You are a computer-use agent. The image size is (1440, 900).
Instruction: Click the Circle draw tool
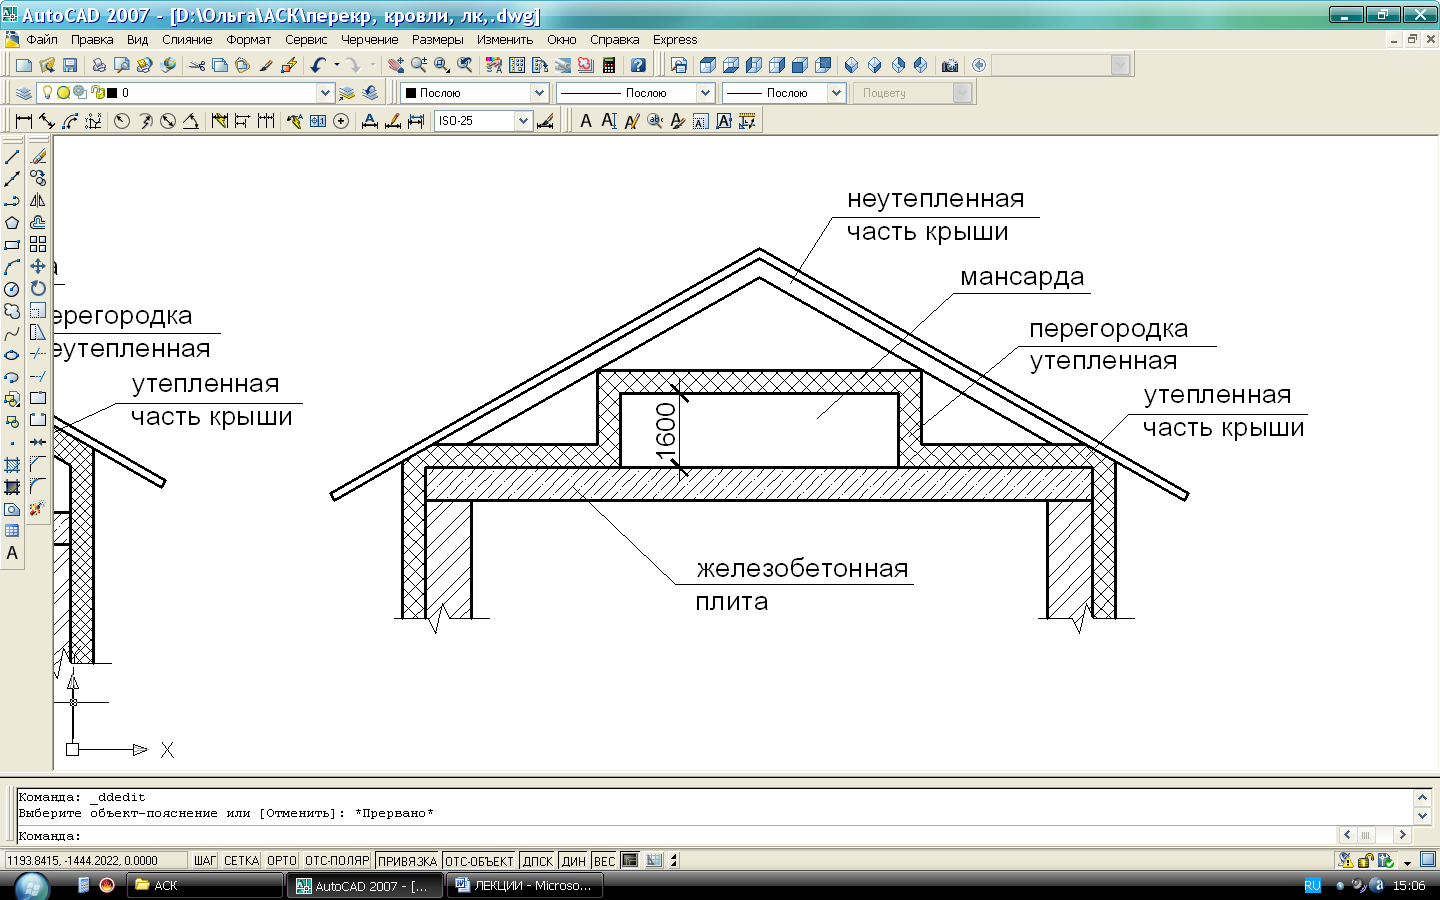(12, 289)
